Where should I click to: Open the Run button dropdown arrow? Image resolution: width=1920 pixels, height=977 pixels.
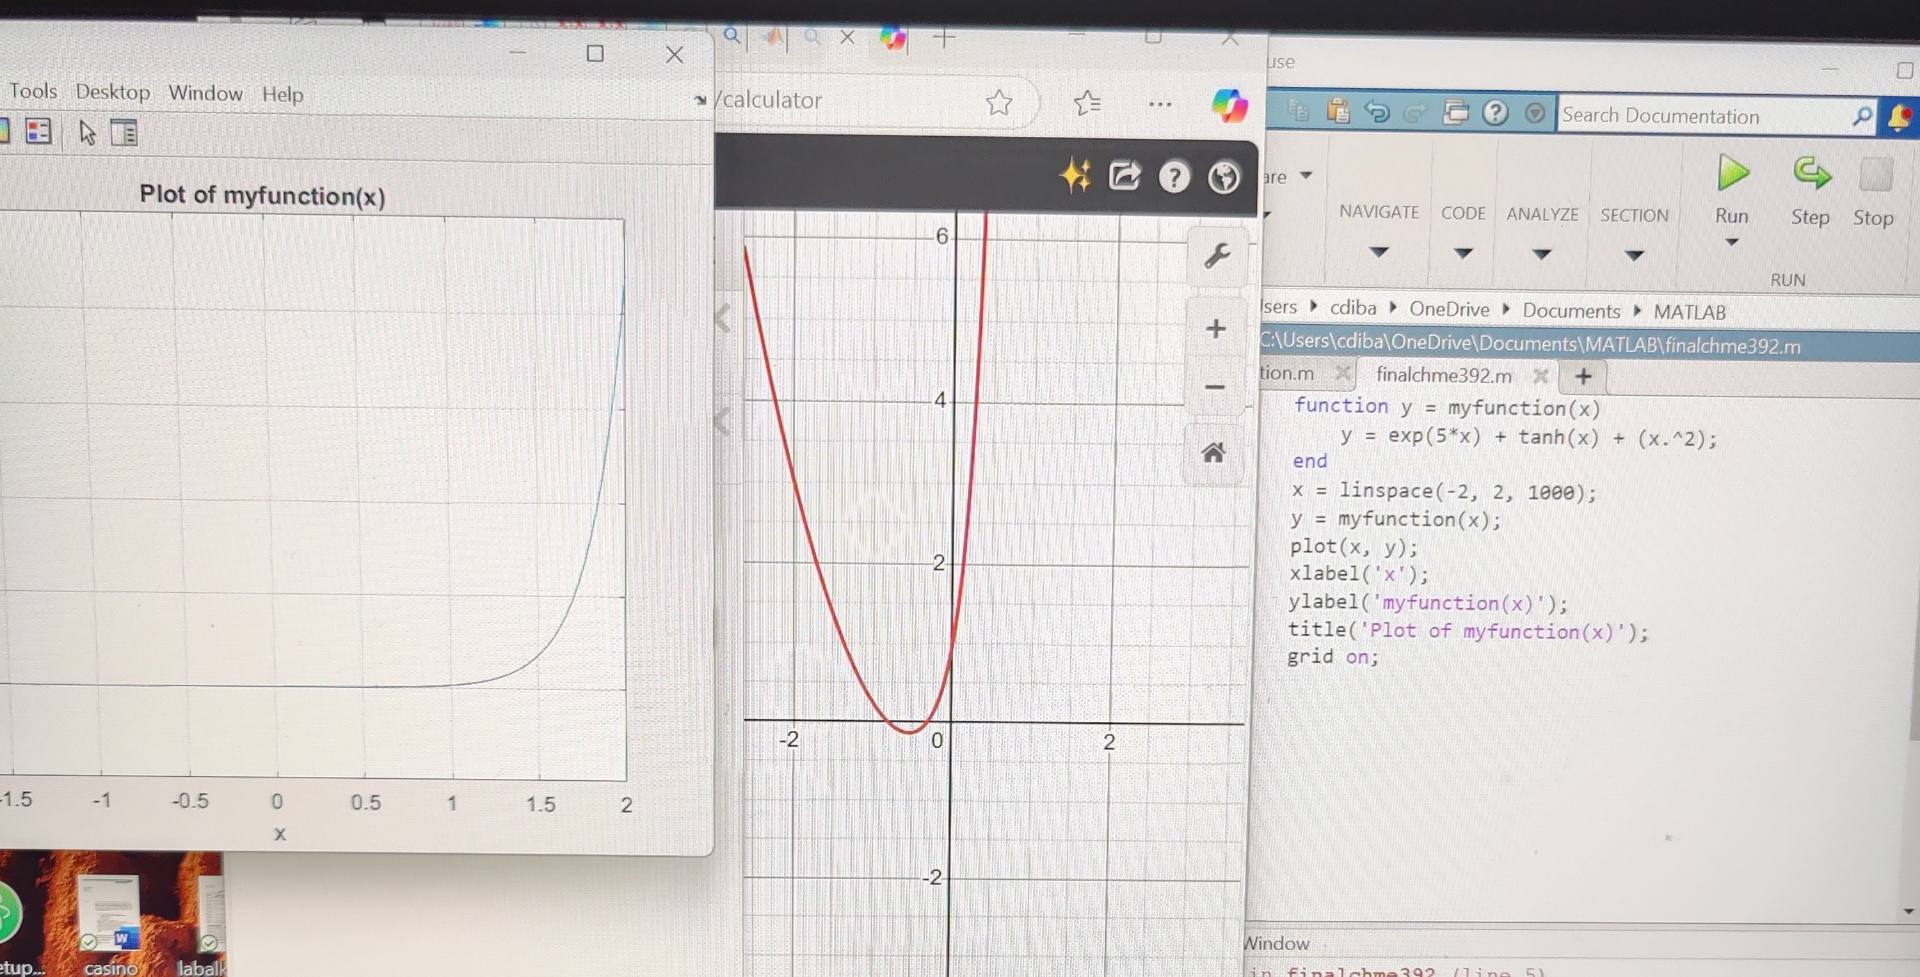(x=1732, y=242)
